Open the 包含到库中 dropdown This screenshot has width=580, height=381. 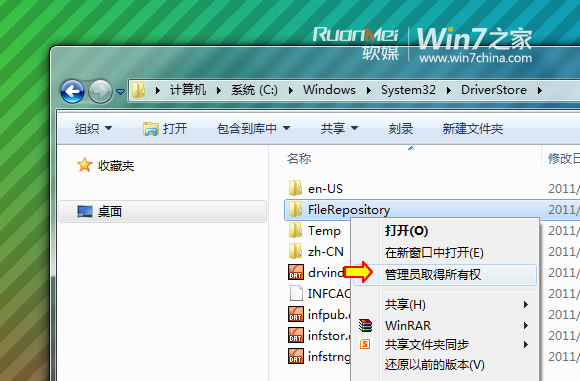coord(253,129)
